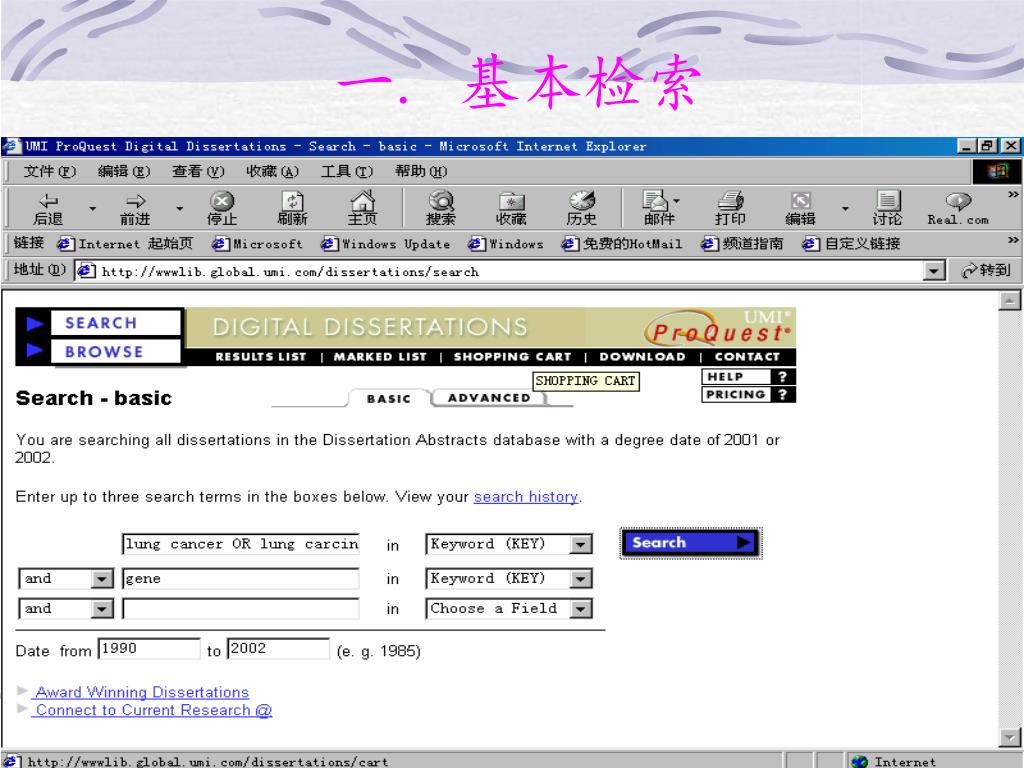Open the Discuss (讨论) toolbar icon

[887, 208]
